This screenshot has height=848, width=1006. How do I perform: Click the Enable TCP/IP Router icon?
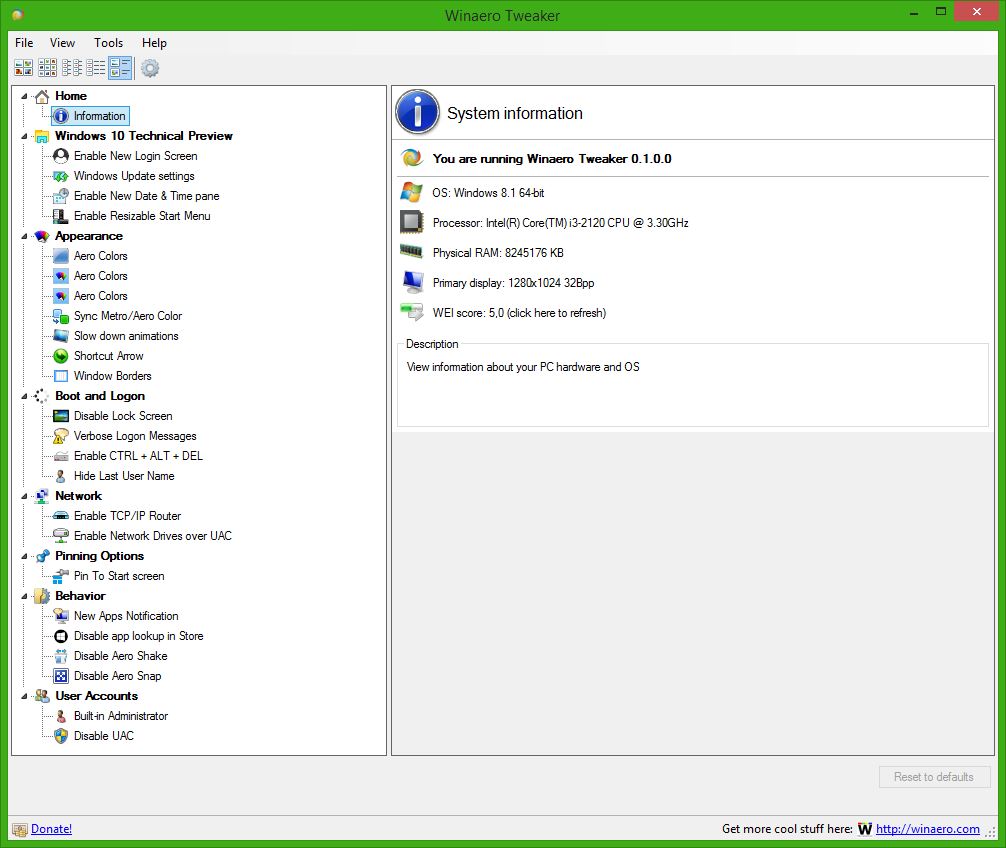click(x=60, y=516)
